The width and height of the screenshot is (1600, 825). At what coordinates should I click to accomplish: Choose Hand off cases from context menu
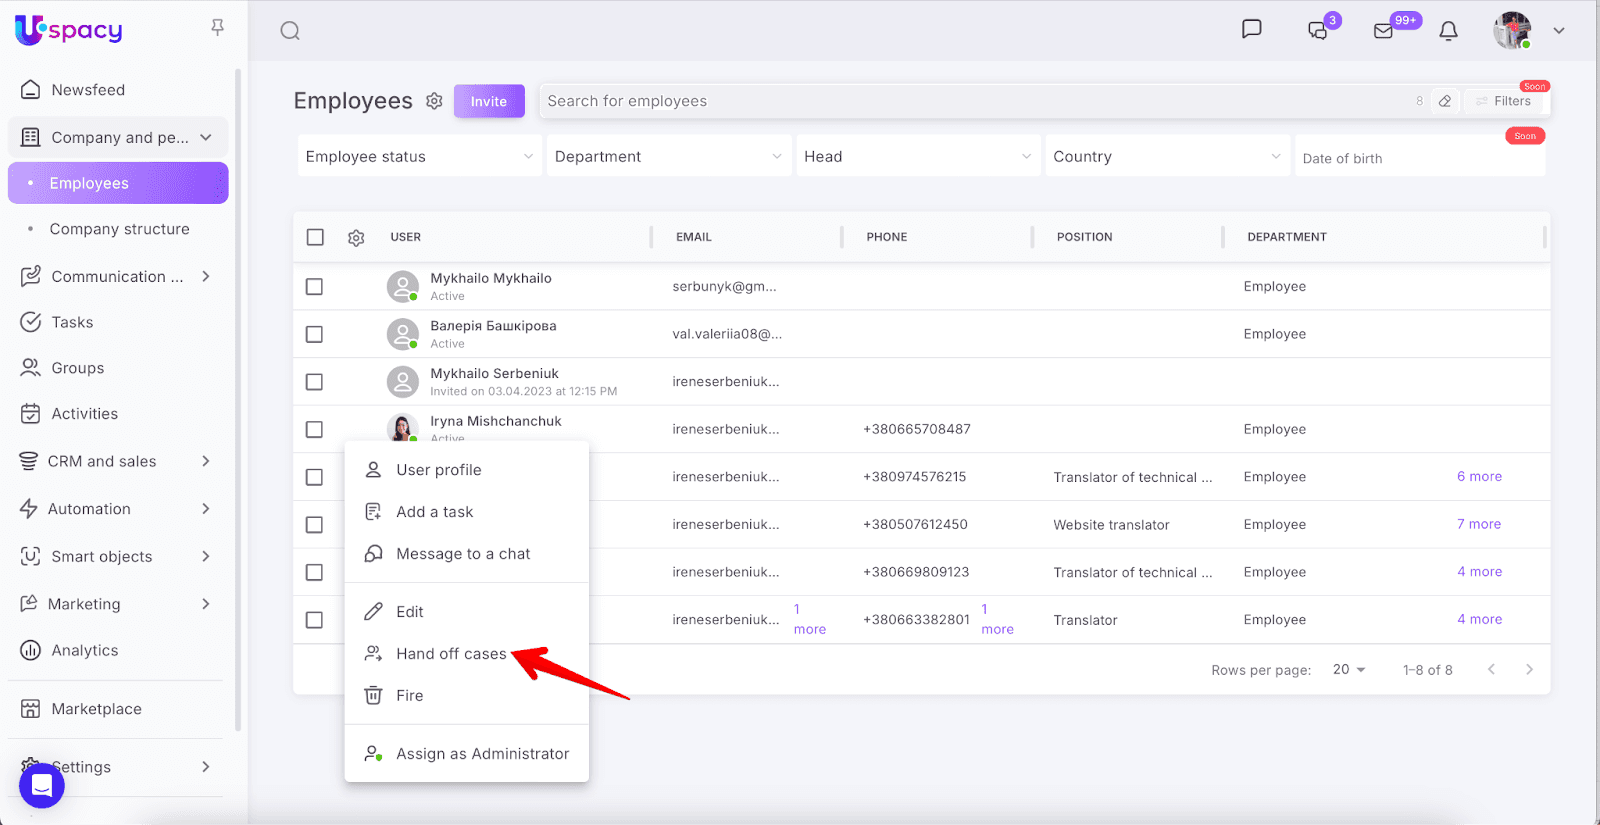(x=451, y=654)
